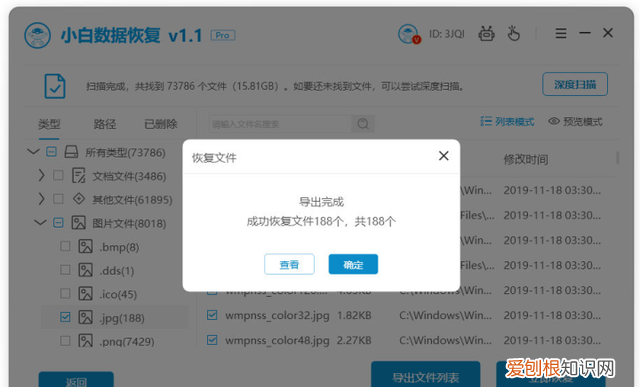
Task: Switch to 列表模式 view
Action: (507, 122)
